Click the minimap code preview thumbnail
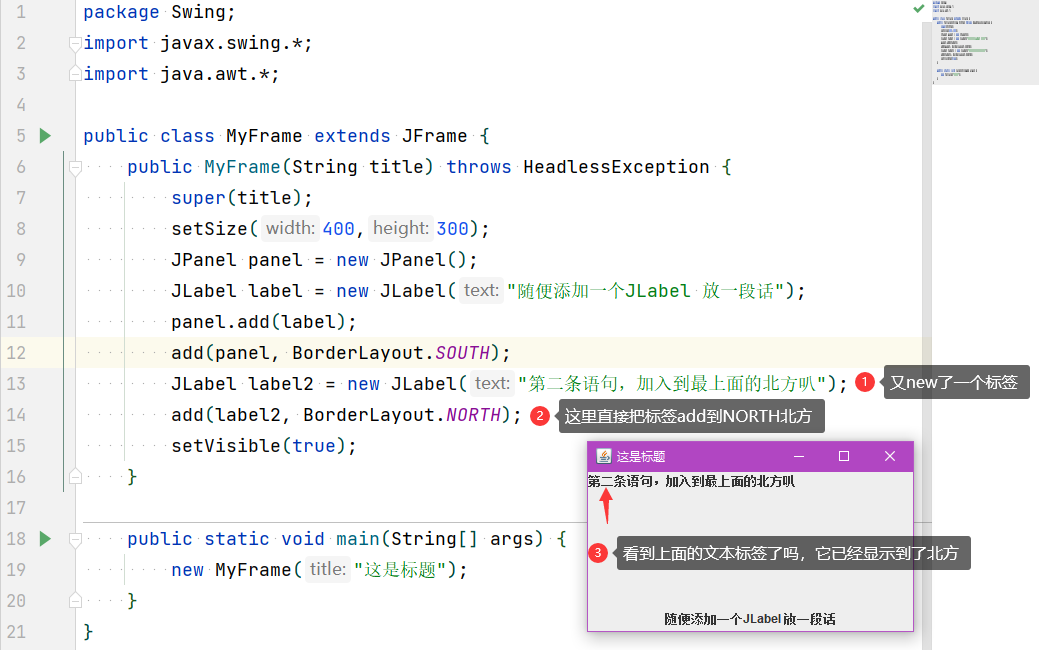1039x650 pixels. coord(985,40)
